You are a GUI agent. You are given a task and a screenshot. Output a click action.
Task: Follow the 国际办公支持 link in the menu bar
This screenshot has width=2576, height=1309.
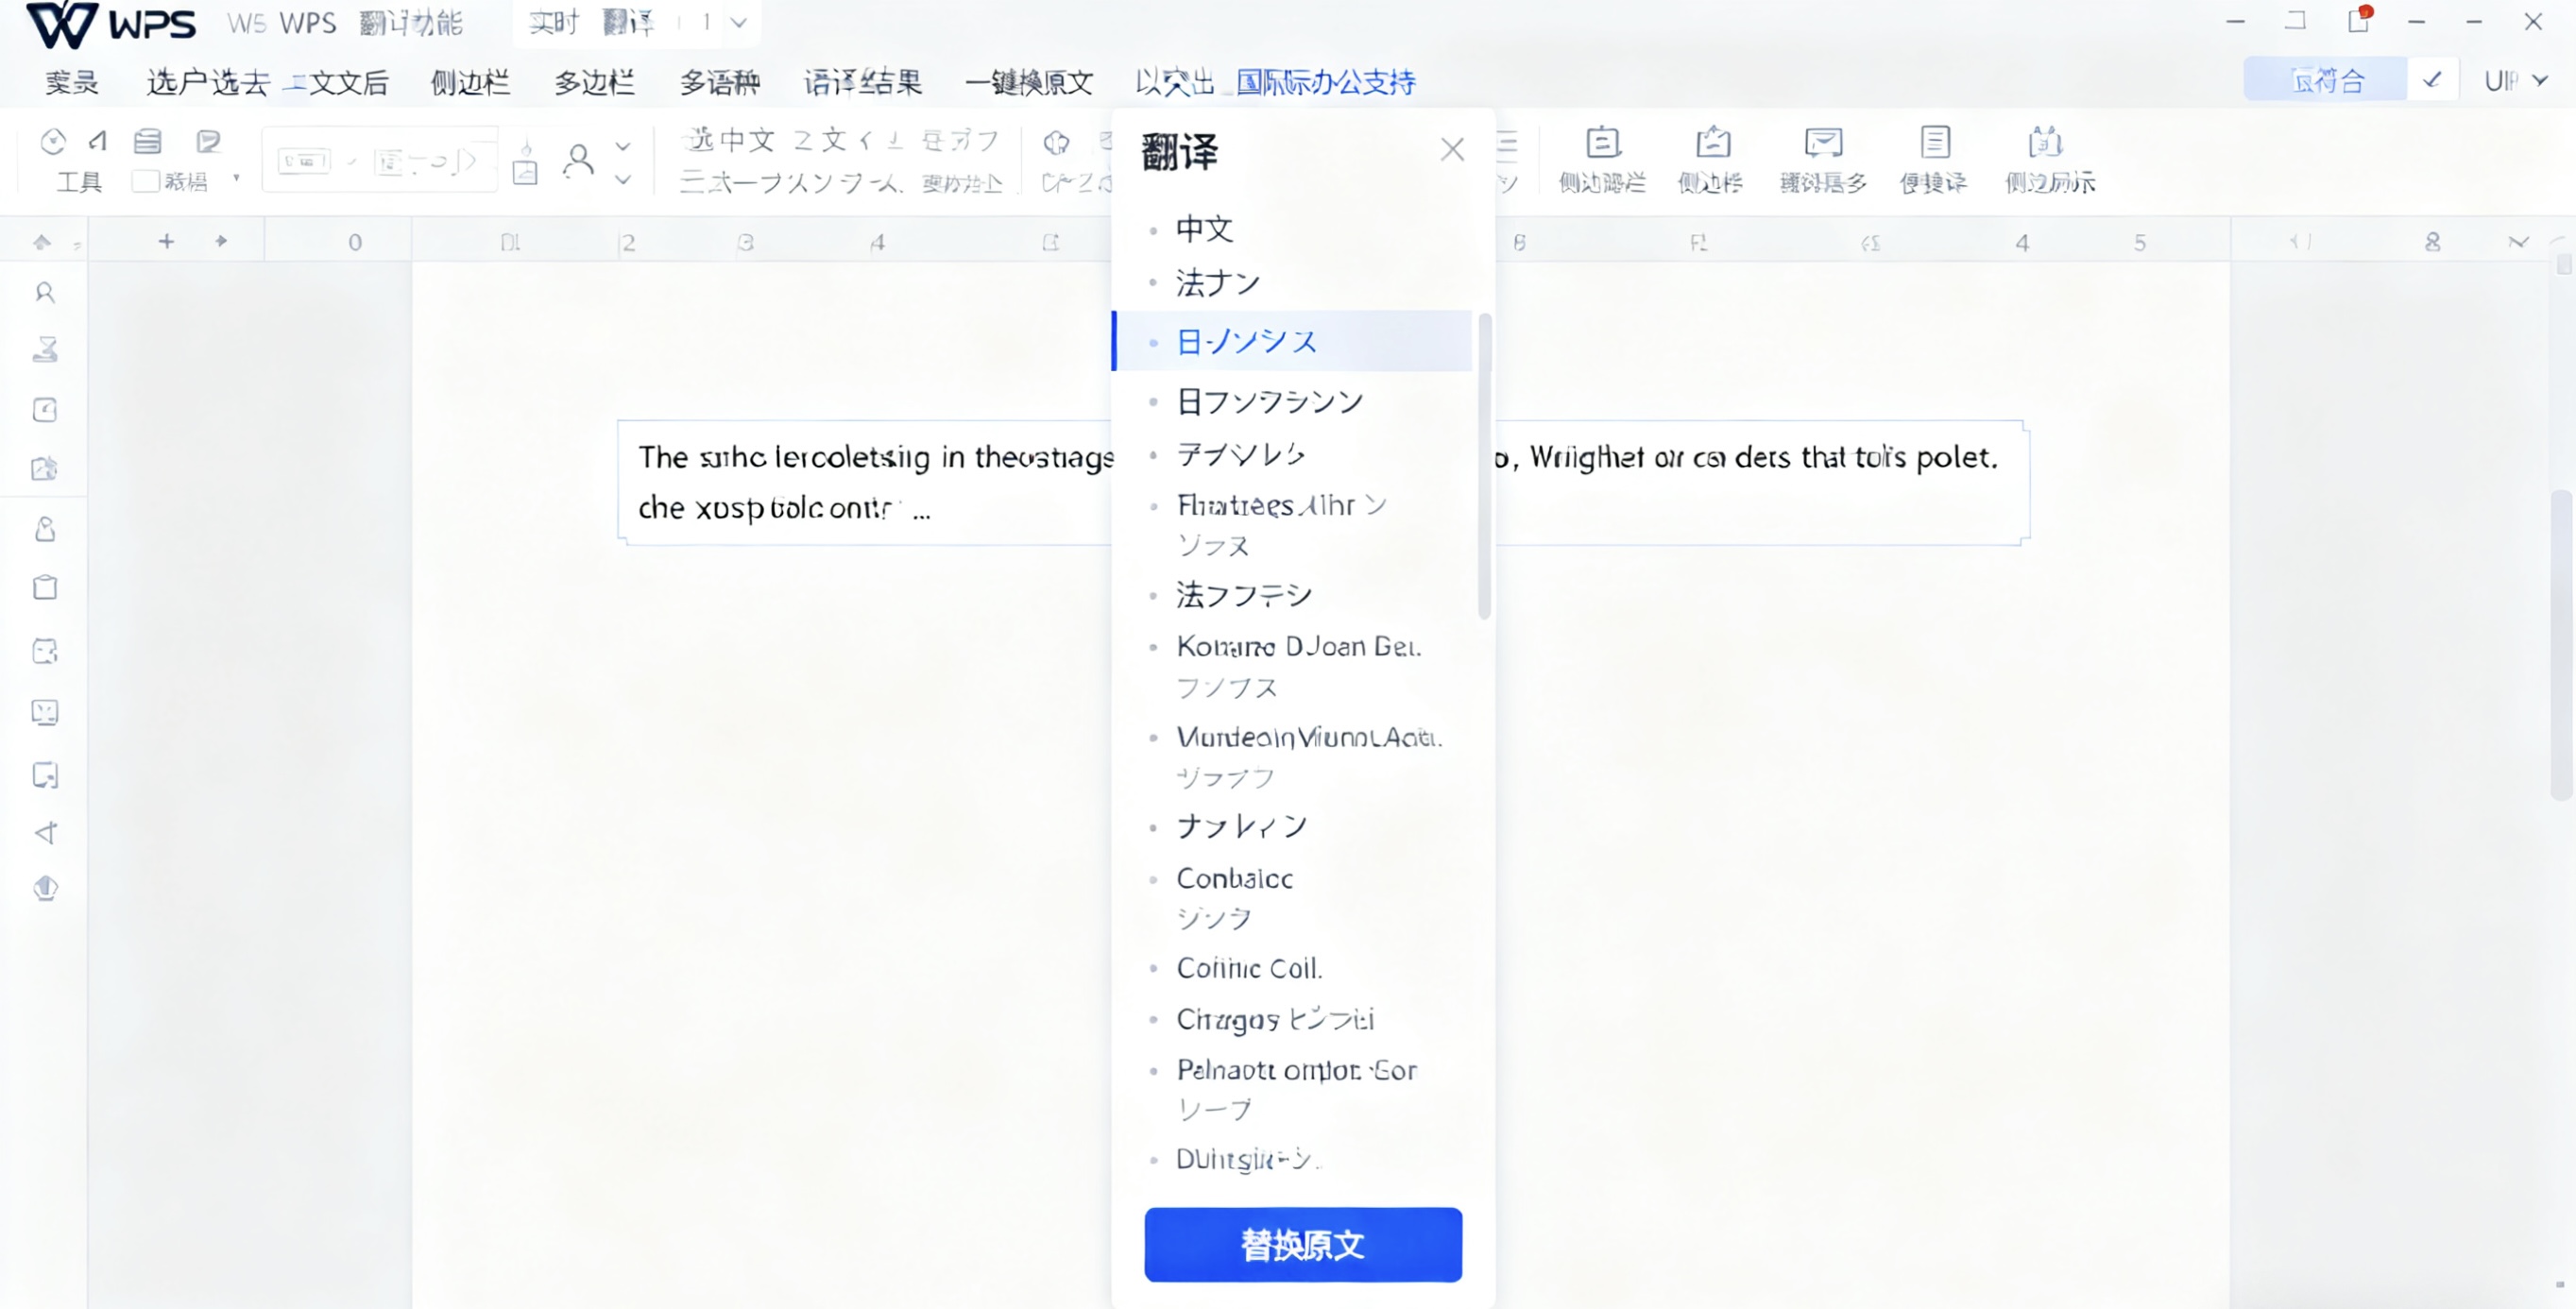click(1325, 82)
